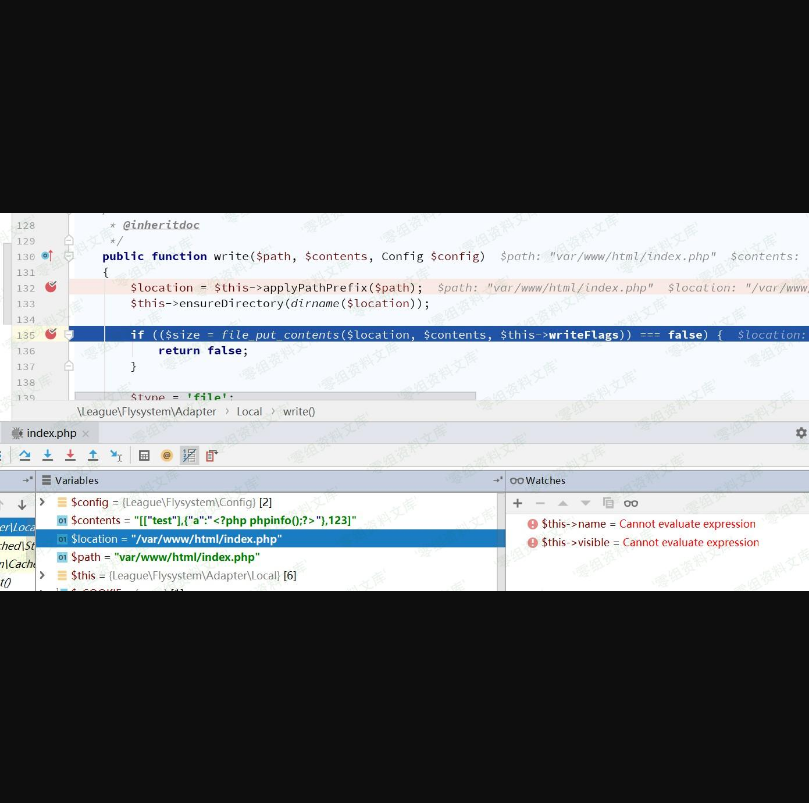Collapse the code fold at line 130

click(69, 256)
